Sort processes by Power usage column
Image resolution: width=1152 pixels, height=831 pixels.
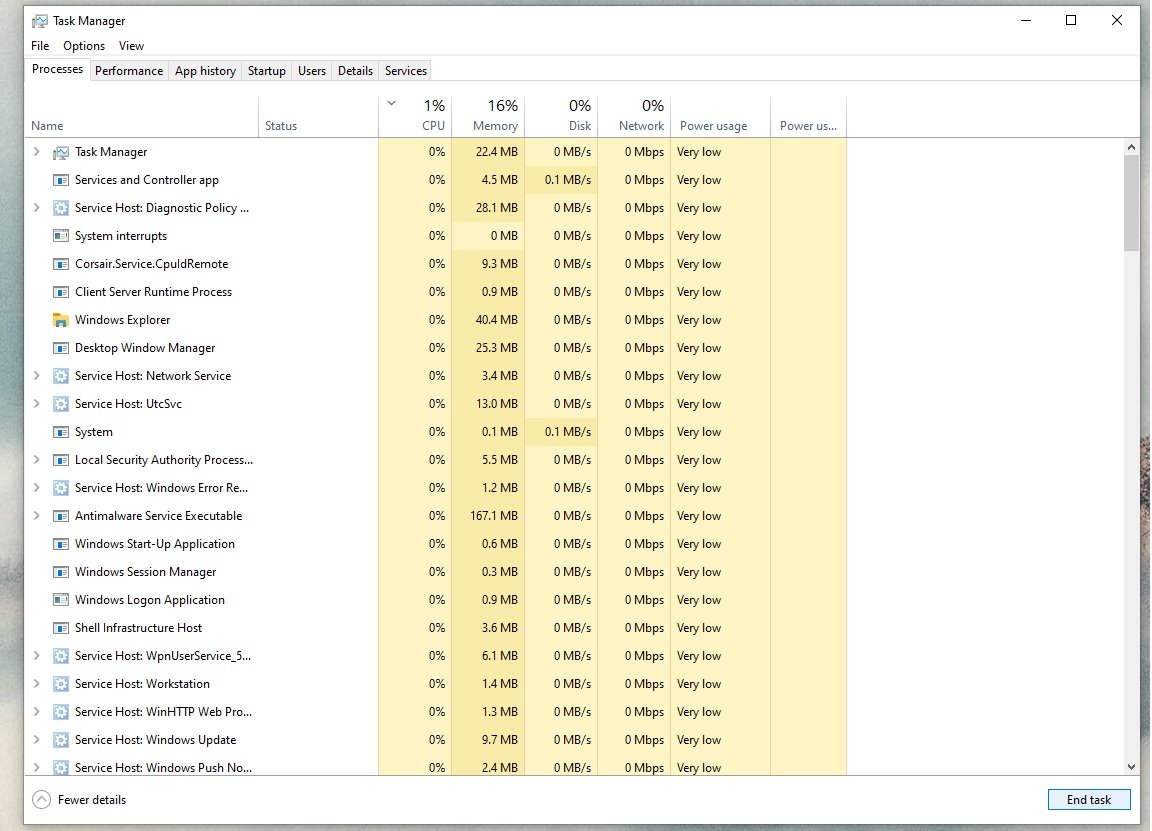[x=720, y=117]
